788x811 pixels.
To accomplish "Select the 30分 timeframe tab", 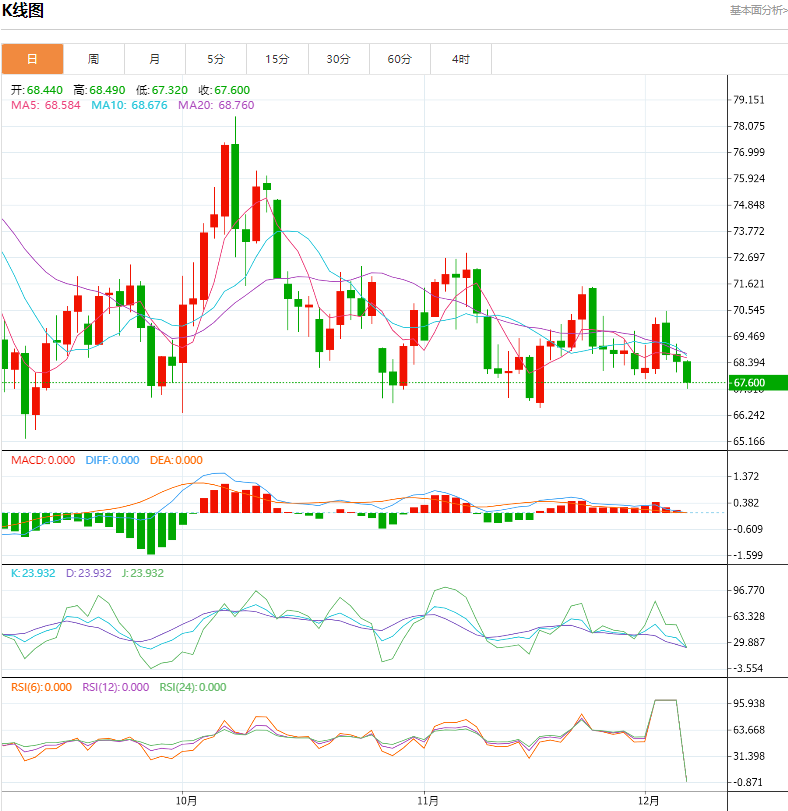I will (338, 59).
